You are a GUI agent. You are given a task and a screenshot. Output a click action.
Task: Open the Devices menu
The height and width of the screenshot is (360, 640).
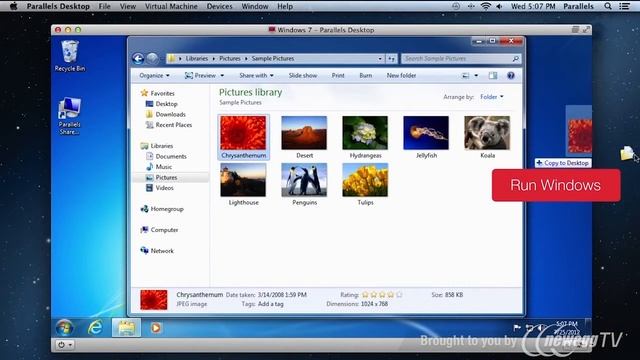(x=219, y=6)
